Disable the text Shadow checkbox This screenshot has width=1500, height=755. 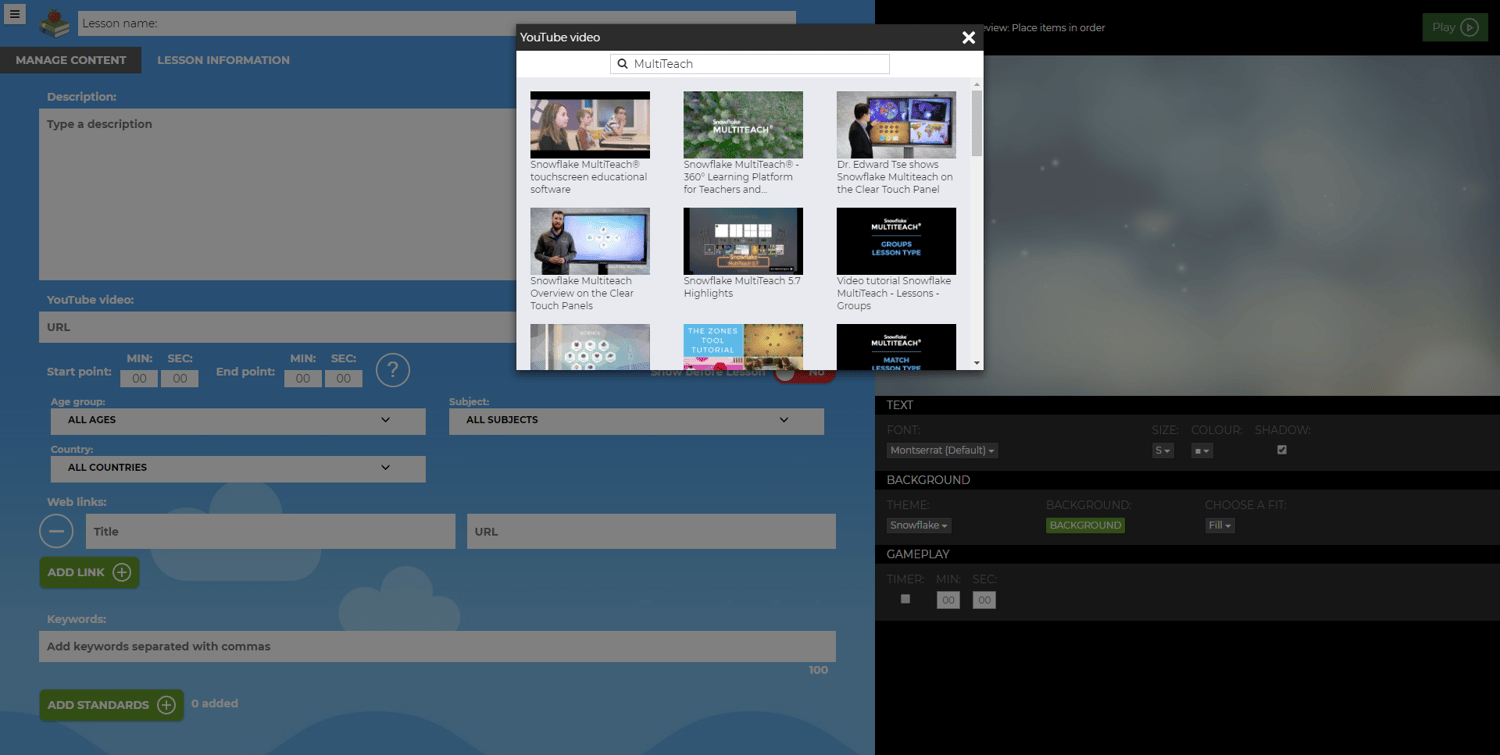tap(1281, 450)
